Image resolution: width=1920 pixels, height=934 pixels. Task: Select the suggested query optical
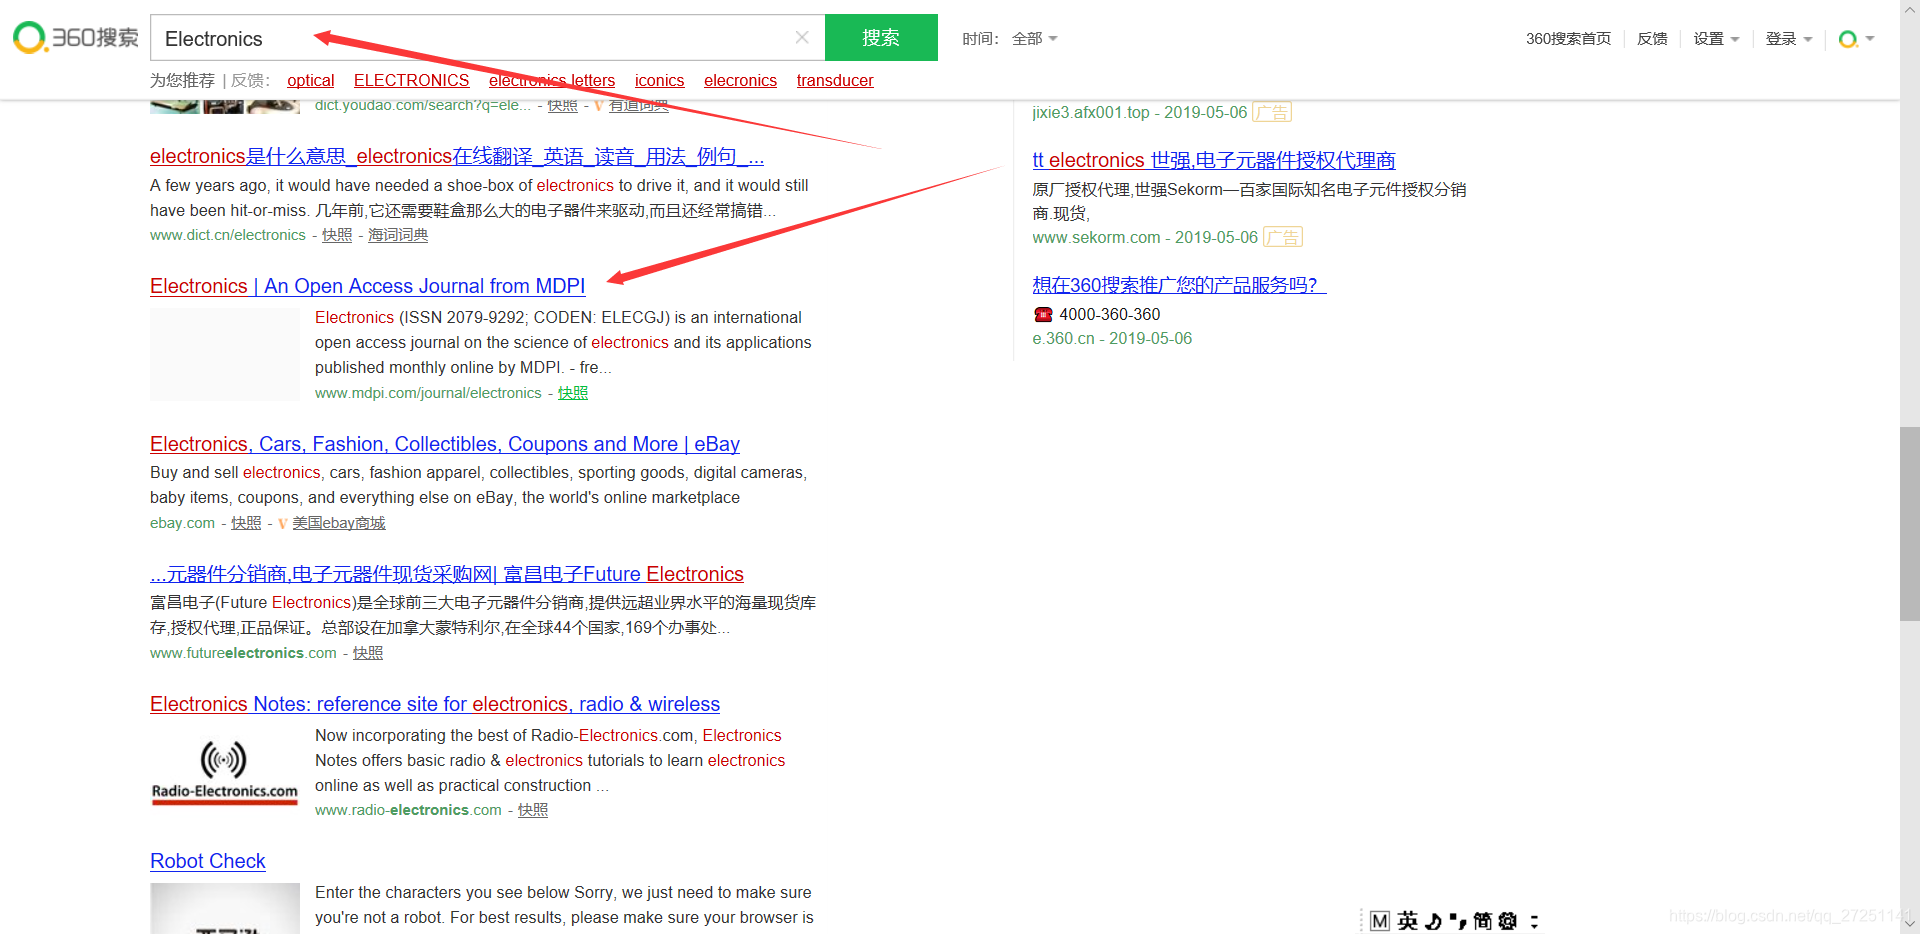(x=311, y=80)
